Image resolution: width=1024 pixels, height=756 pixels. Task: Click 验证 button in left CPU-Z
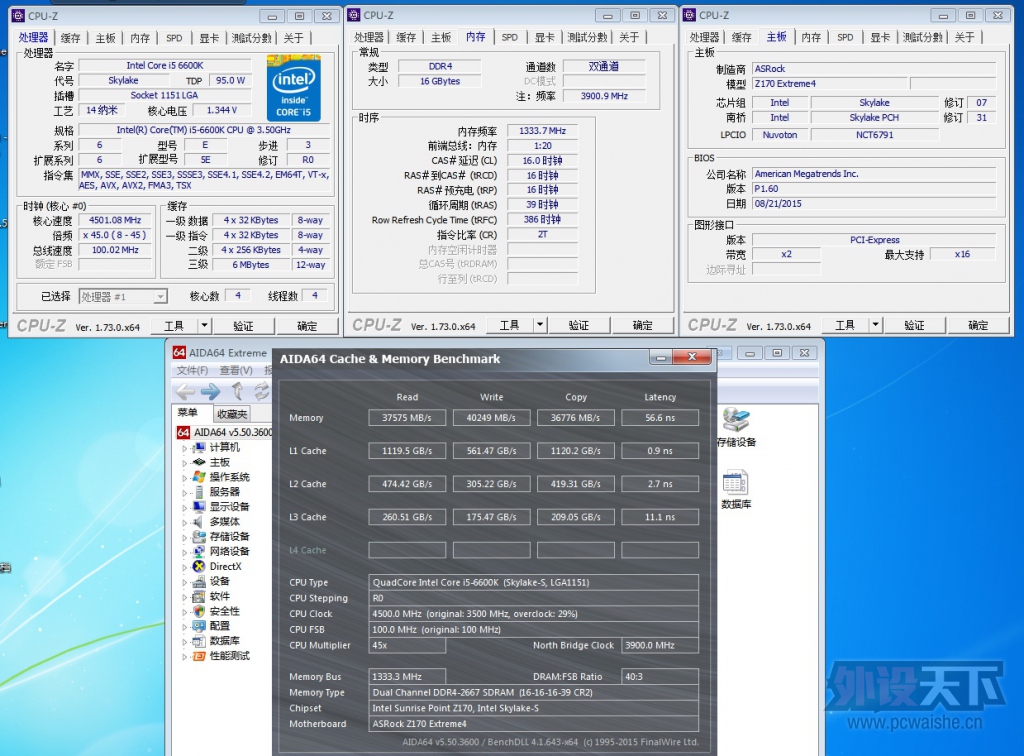pyautogui.click(x=244, y=326)
